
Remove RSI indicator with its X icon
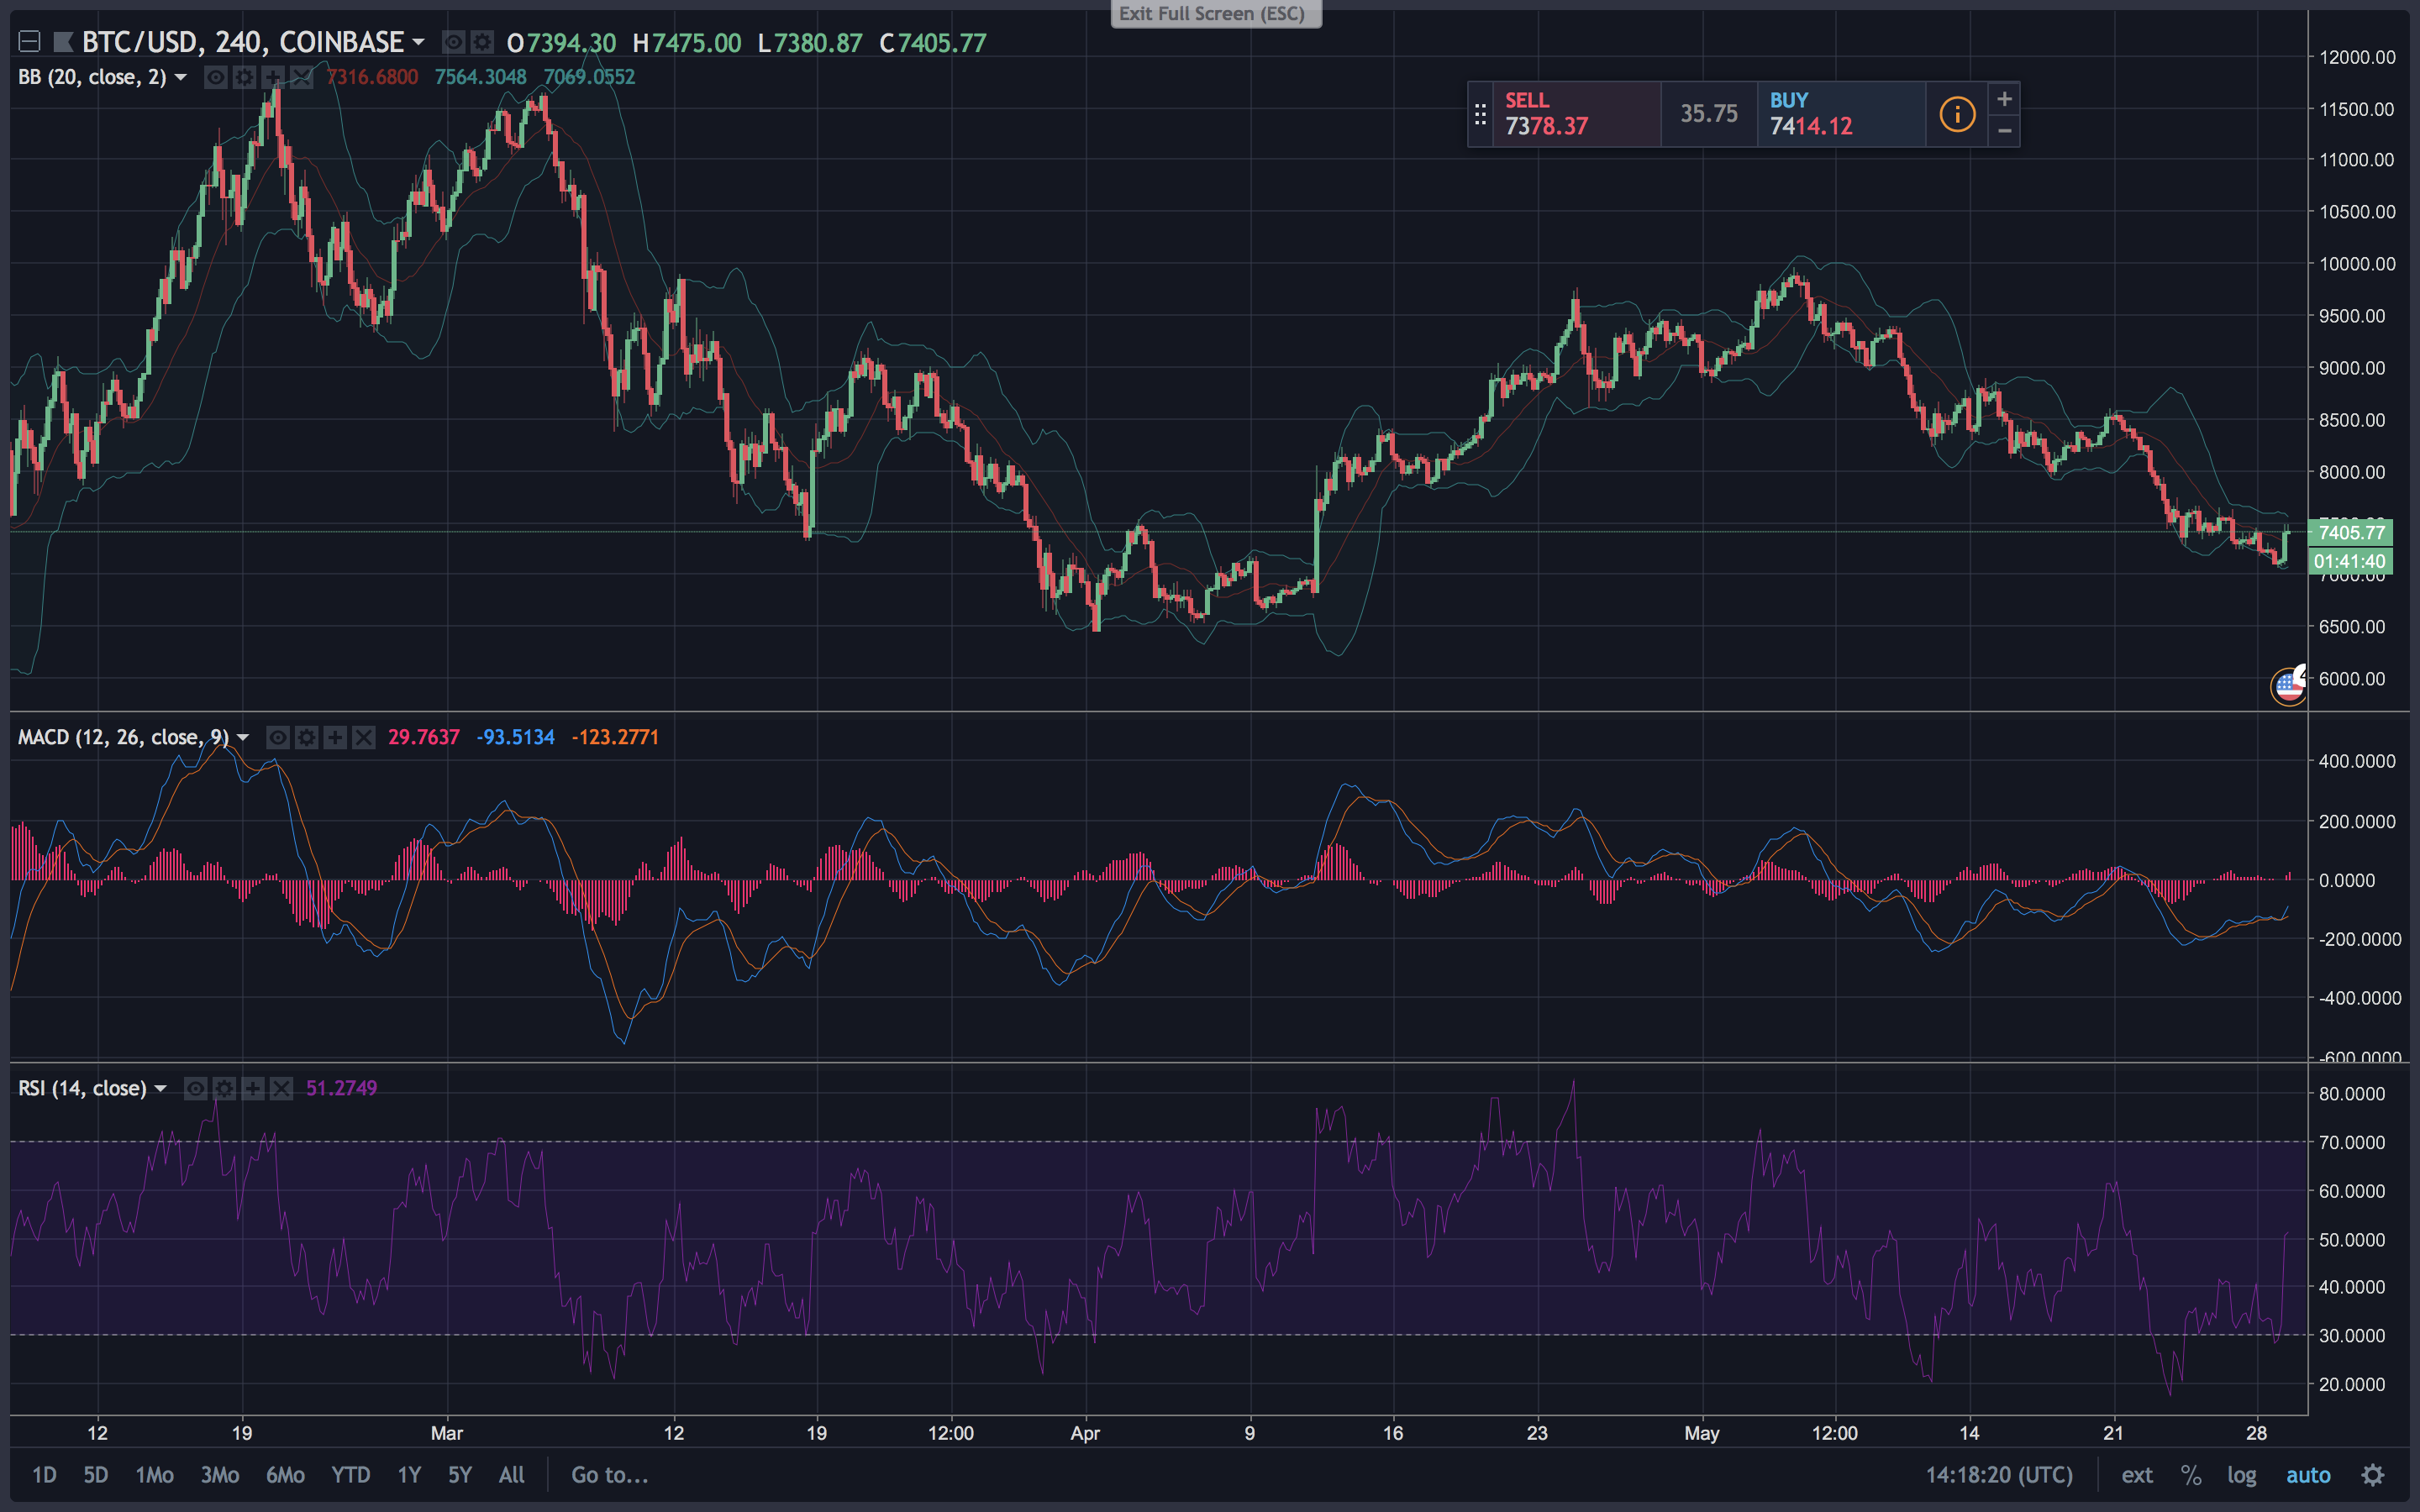click(282, 1089)
